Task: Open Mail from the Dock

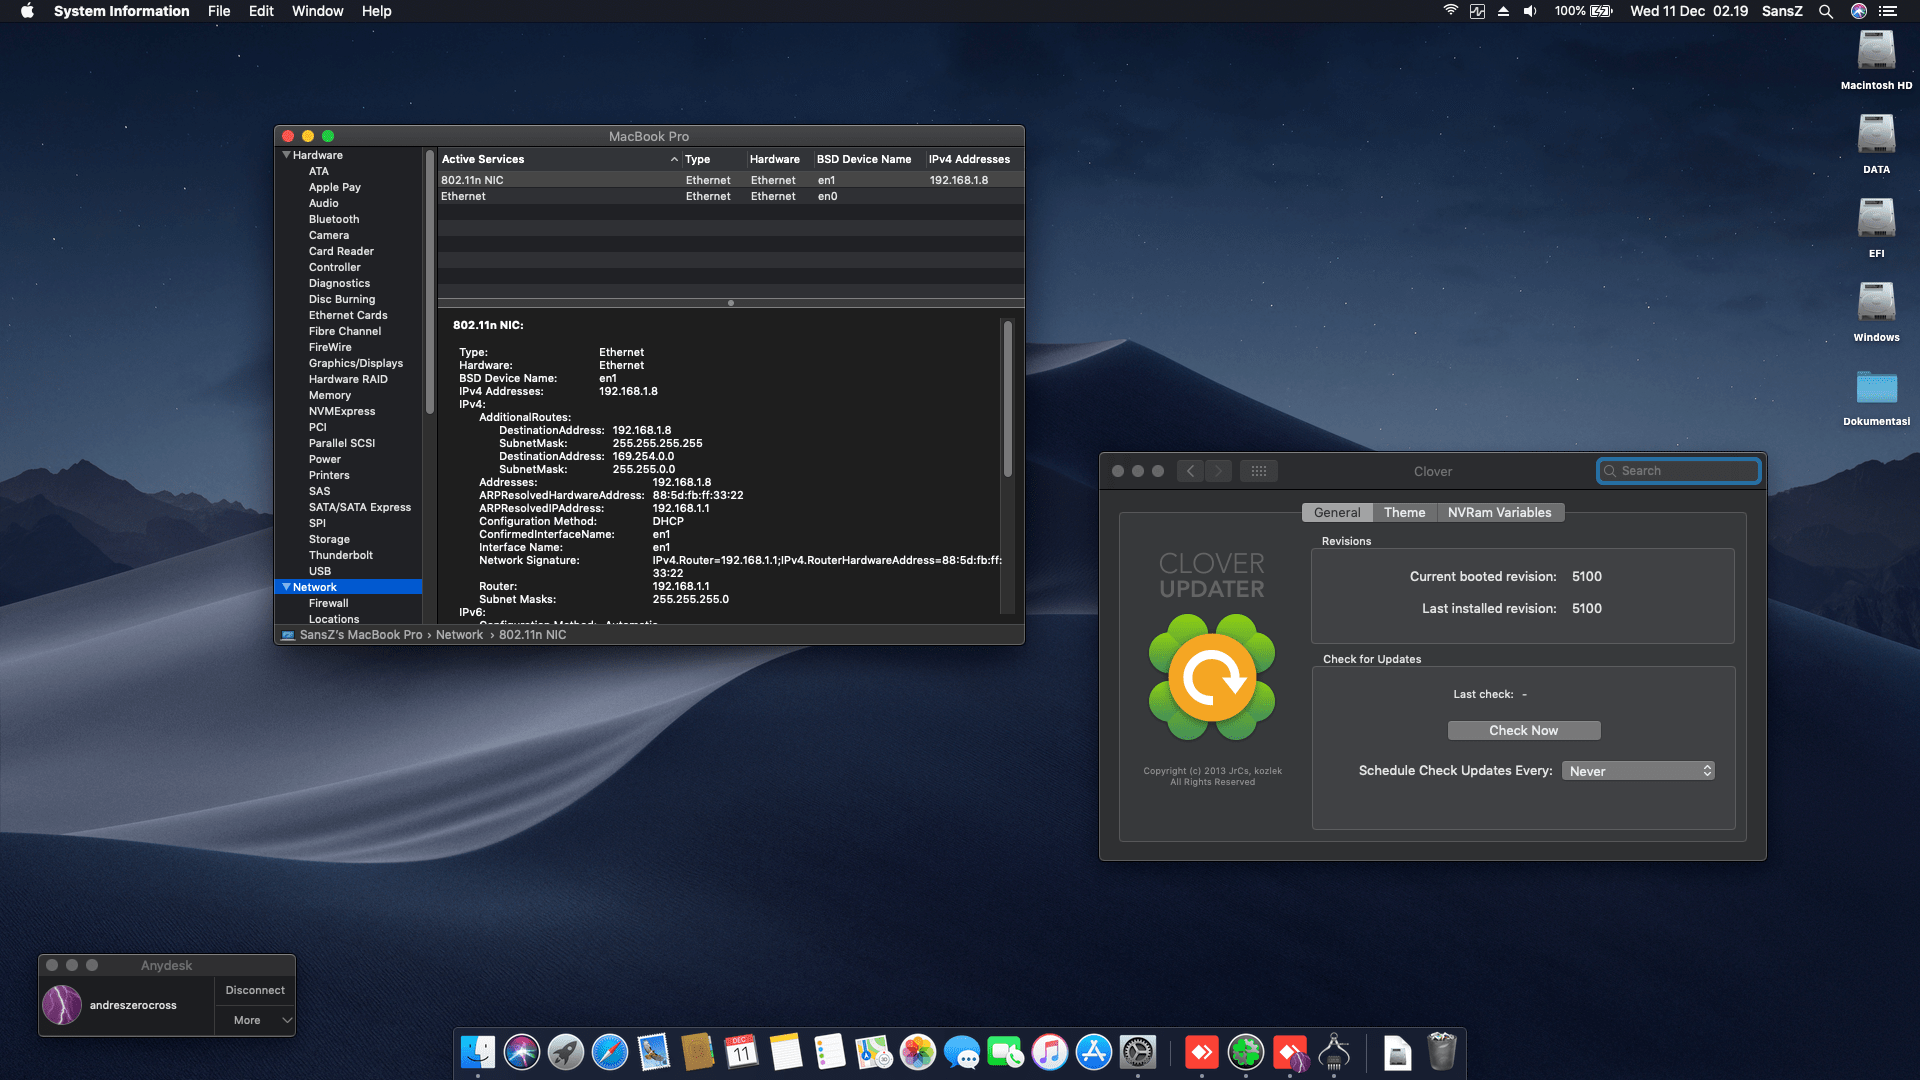Action: point(655,1052)
